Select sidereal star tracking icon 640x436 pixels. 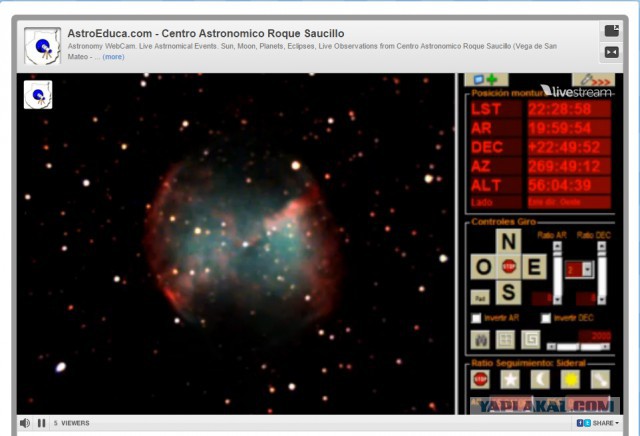click(x=510, y=379)
